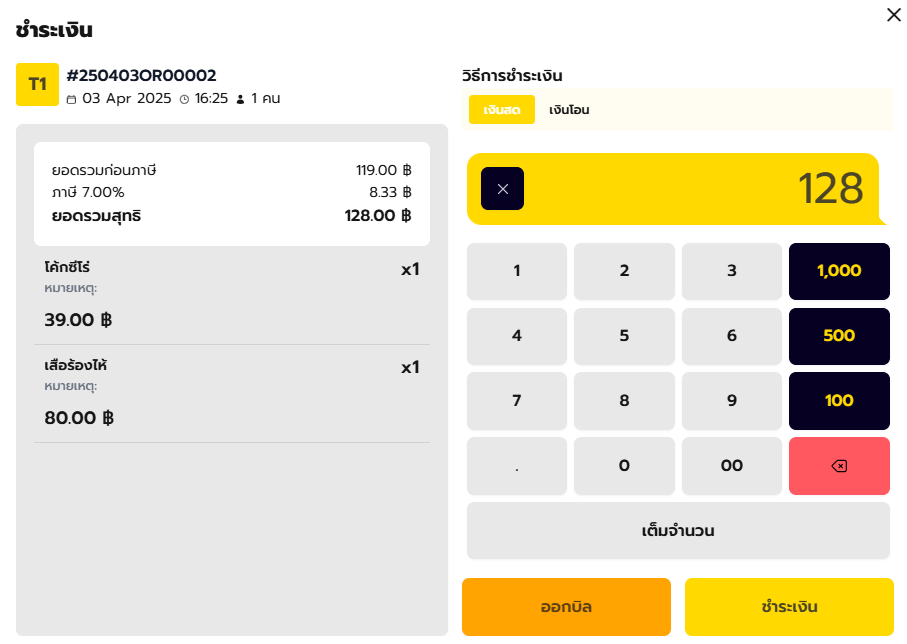Select the เสือร้องไห้ order item
The image size is (907, 644).
[232, 393]
